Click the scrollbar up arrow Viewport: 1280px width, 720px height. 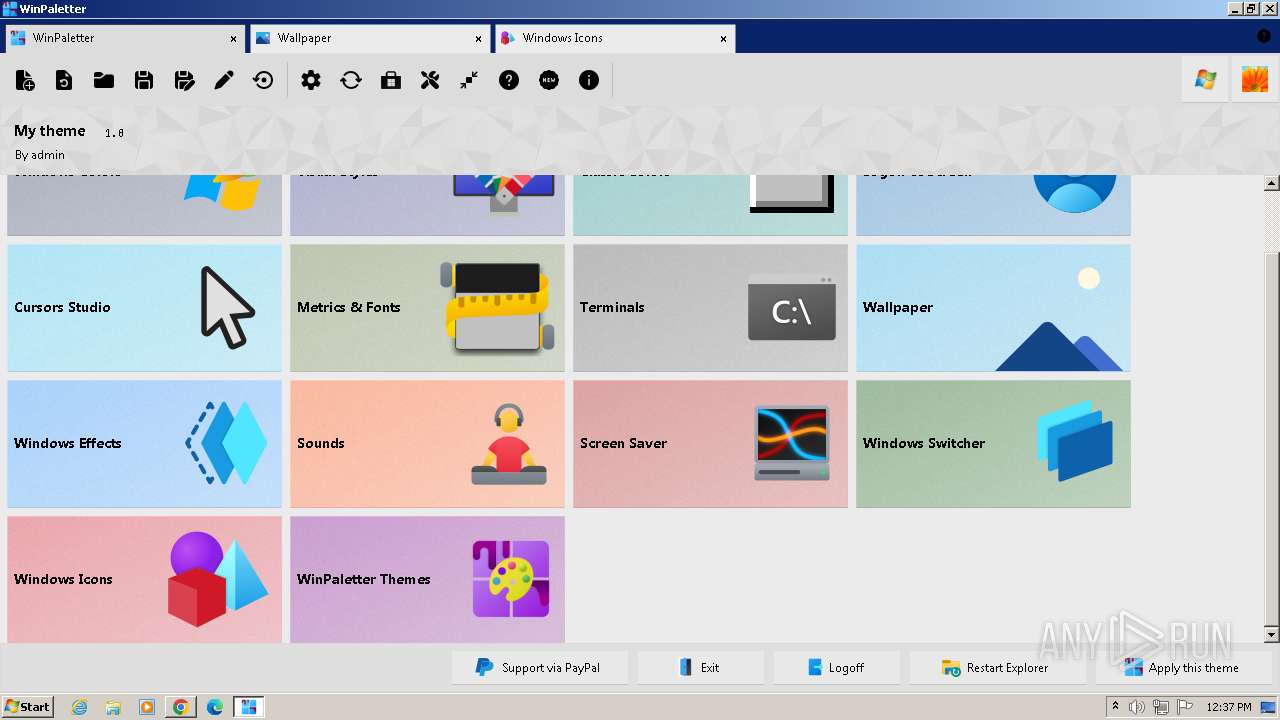(1272, 183)
